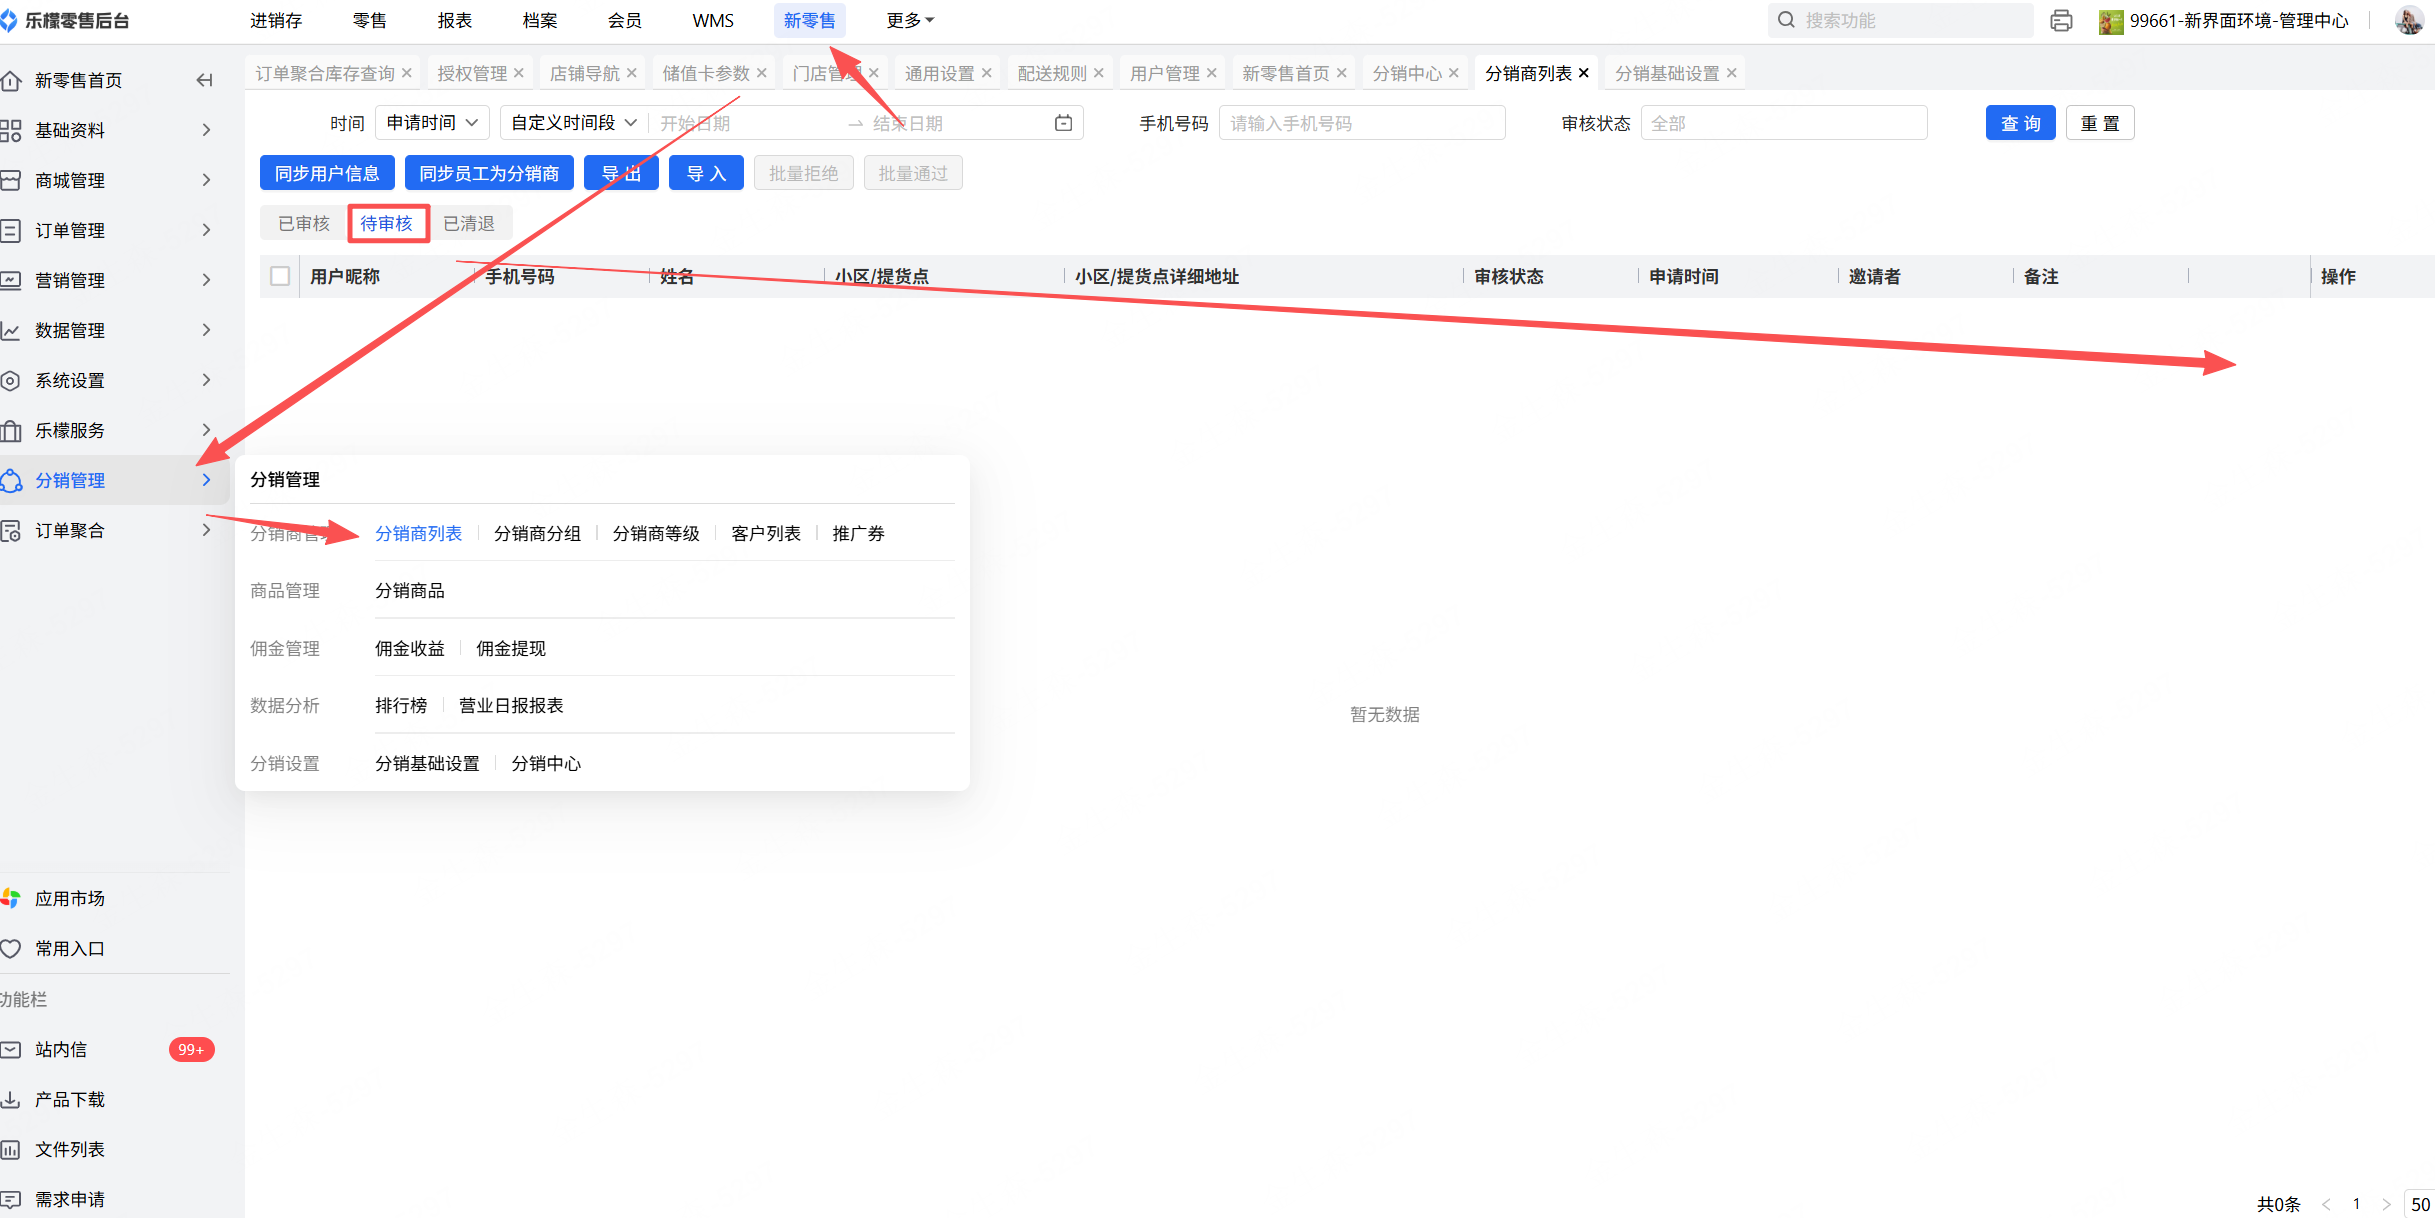Click the 站内信 mail icon
This screenshot has width=2435, height=1218.
pyautogui.click(x=11, y=1049)
